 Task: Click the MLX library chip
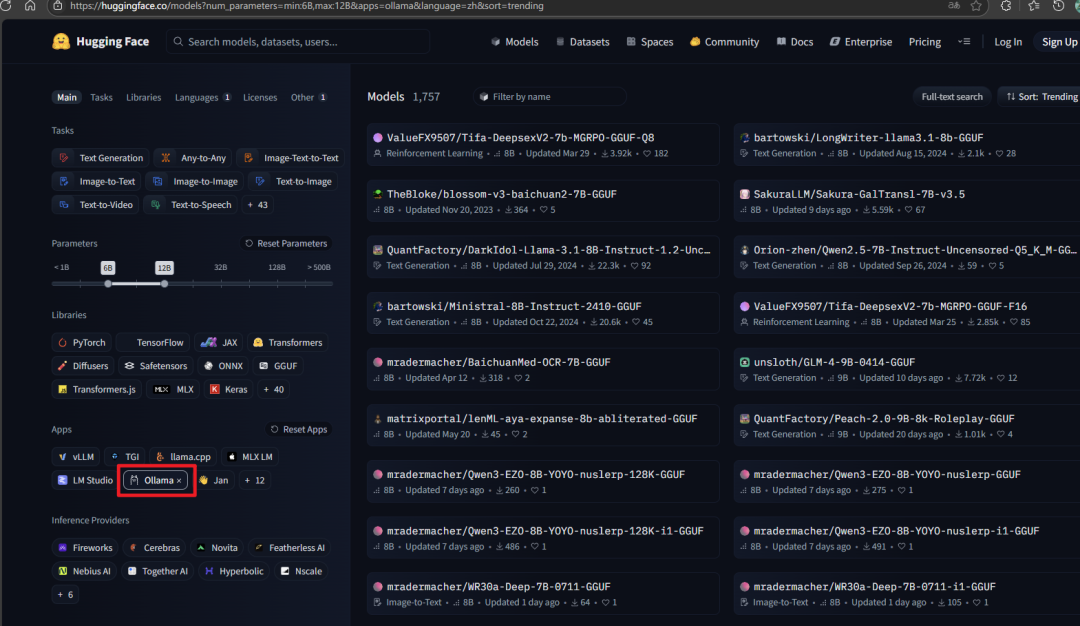174,389
